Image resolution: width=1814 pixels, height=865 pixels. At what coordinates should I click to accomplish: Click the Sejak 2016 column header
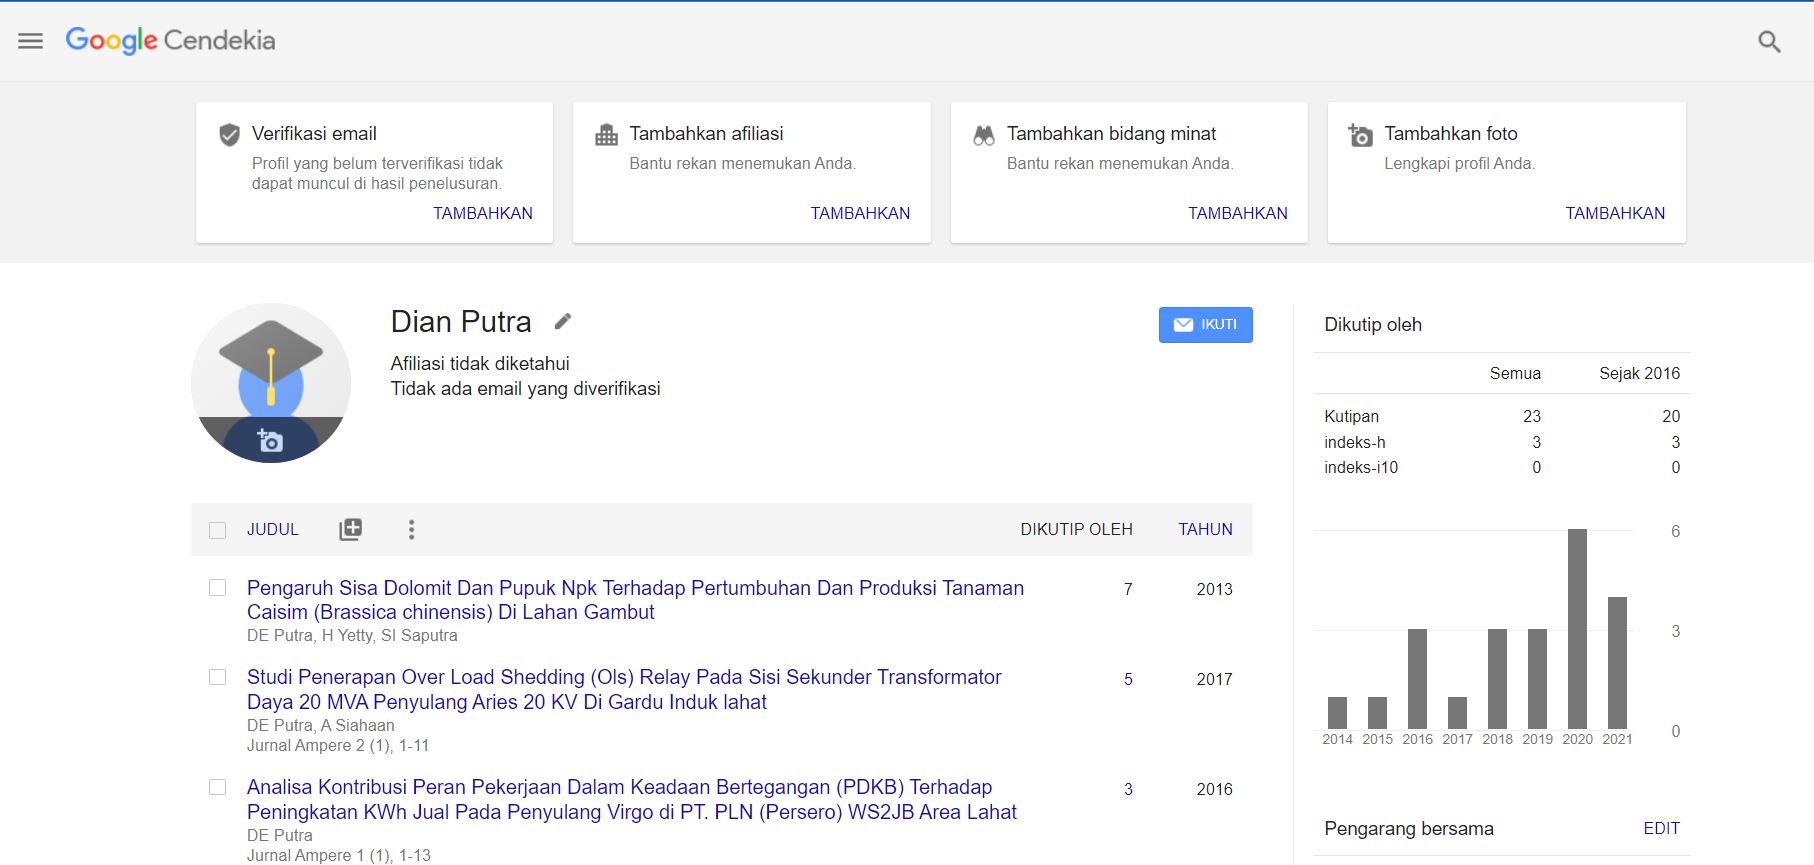(x=1639, y=373)
